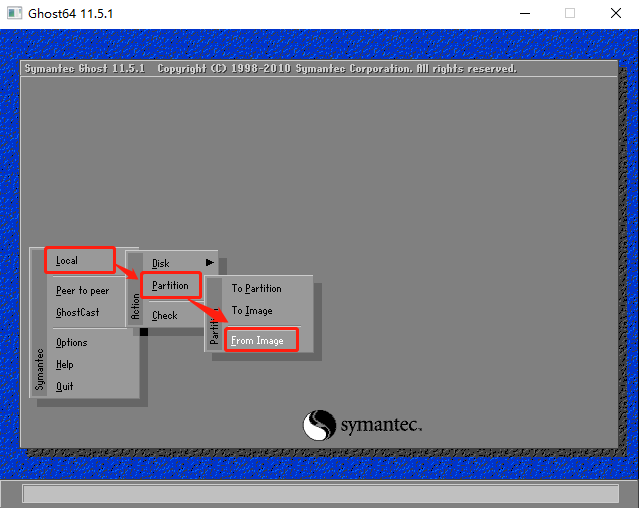Minimize the Ghost64 window
Viewport: 639px width, 508px height.
point(525,13)
